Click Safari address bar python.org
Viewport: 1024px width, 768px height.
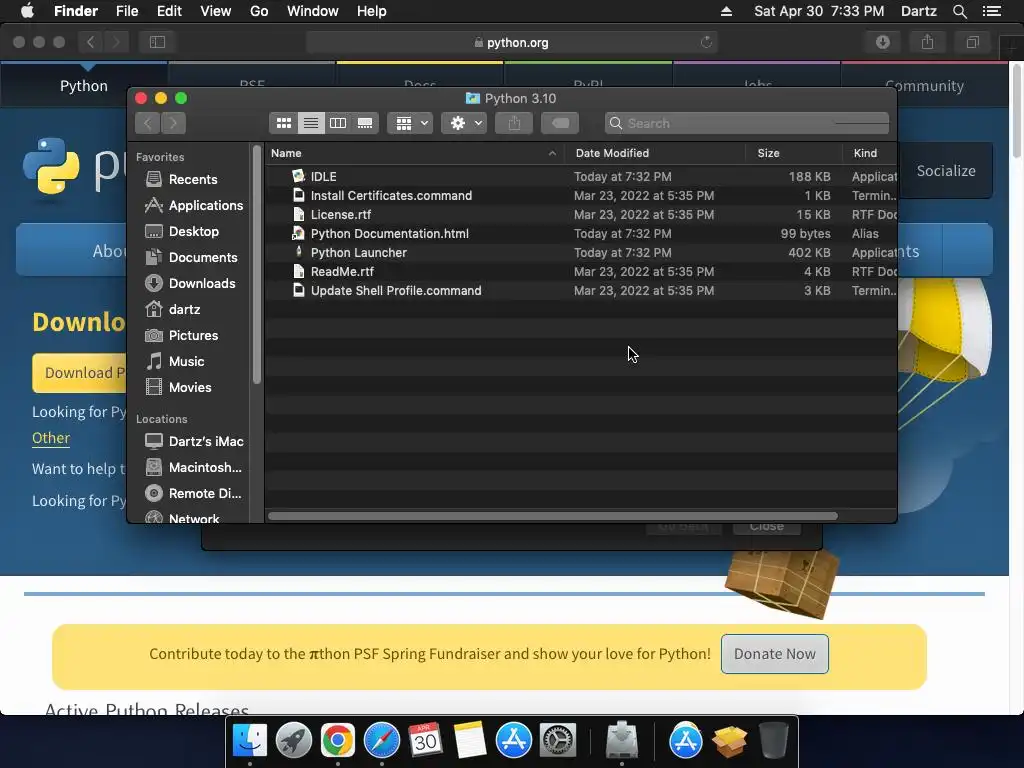tap(511, 42)
